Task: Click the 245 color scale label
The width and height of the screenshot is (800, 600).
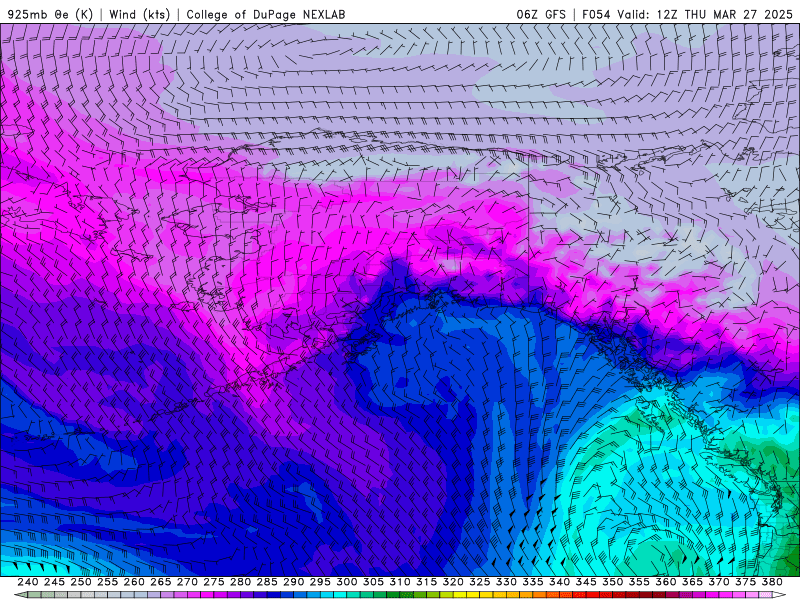Action: click(54, 582)
